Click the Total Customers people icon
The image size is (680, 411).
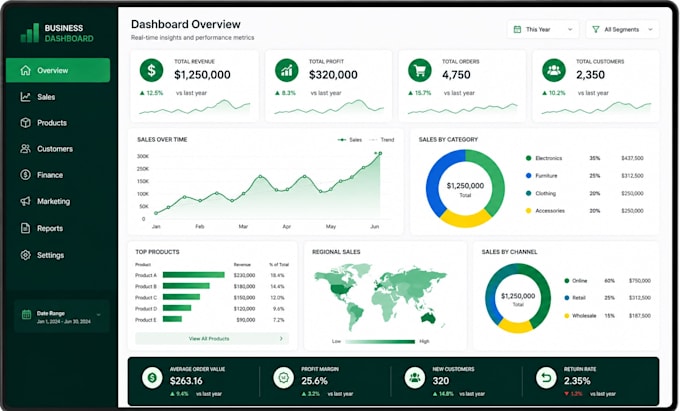pyautogui.click(x=554, y=70)
